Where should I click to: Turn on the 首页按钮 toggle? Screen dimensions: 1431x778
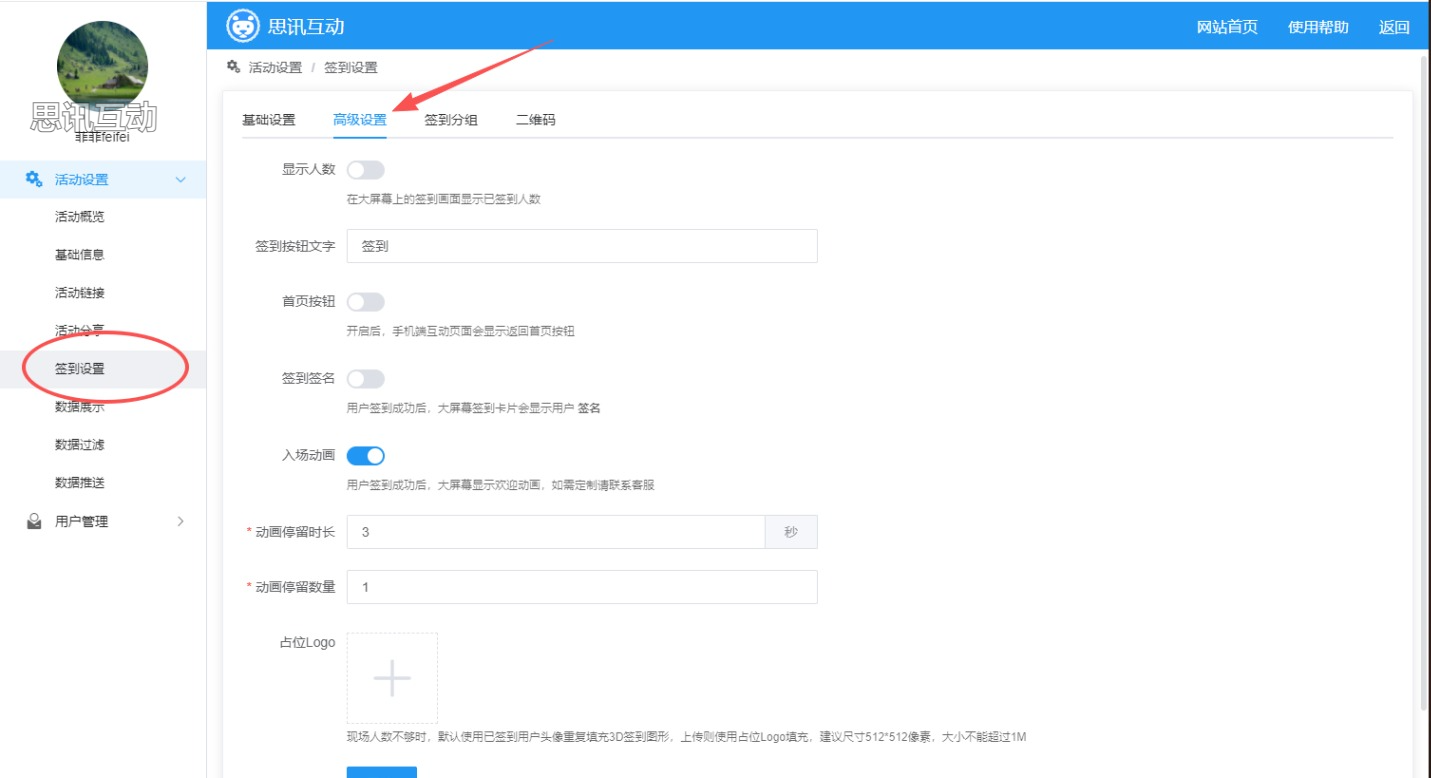365,302
